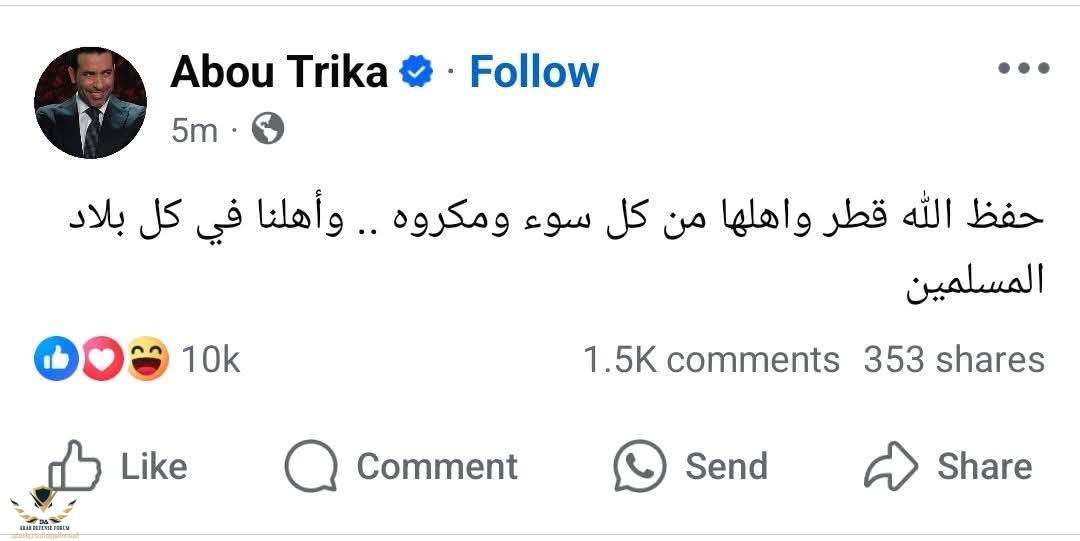Expand the 1.5K comments section

(711, 360)
